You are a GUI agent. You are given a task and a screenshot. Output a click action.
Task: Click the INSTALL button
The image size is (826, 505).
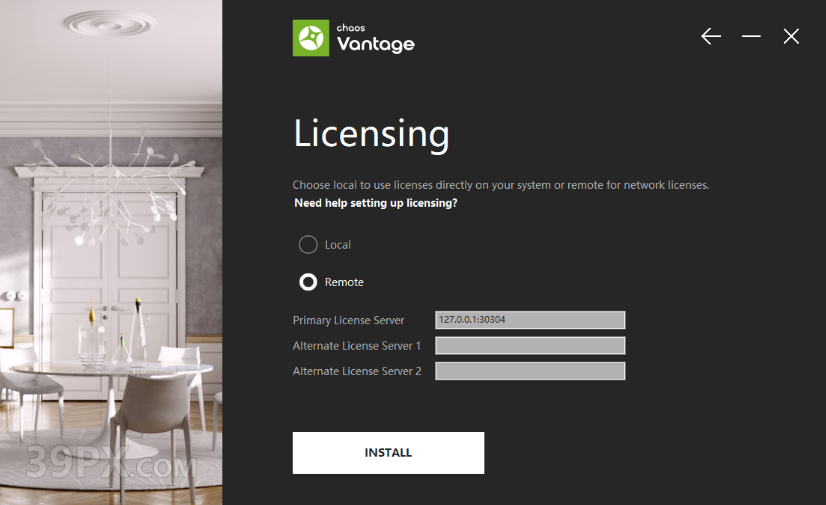click(388, 453)
